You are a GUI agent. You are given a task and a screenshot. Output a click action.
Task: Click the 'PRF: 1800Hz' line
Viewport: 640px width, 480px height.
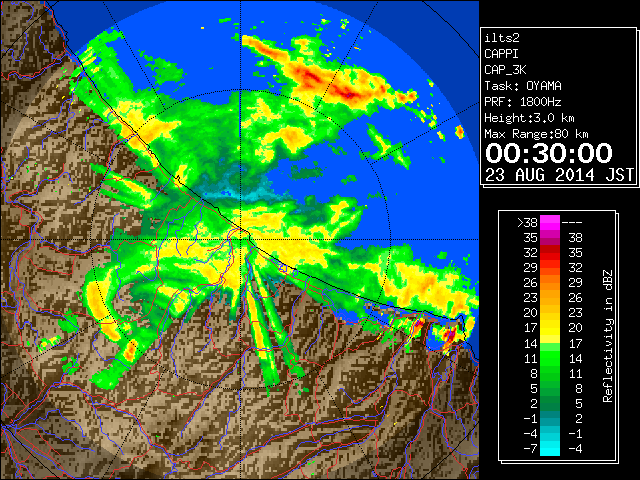[523, 102]
